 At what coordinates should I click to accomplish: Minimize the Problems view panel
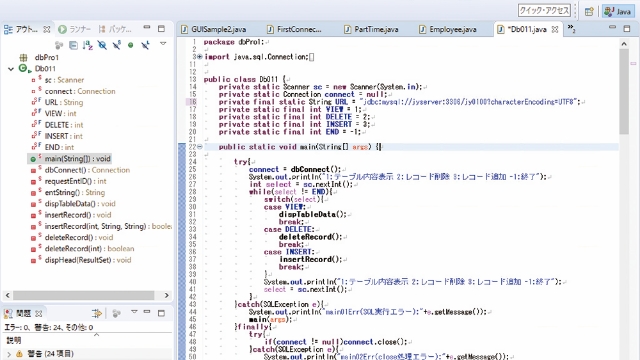click(x=147, y=312)
